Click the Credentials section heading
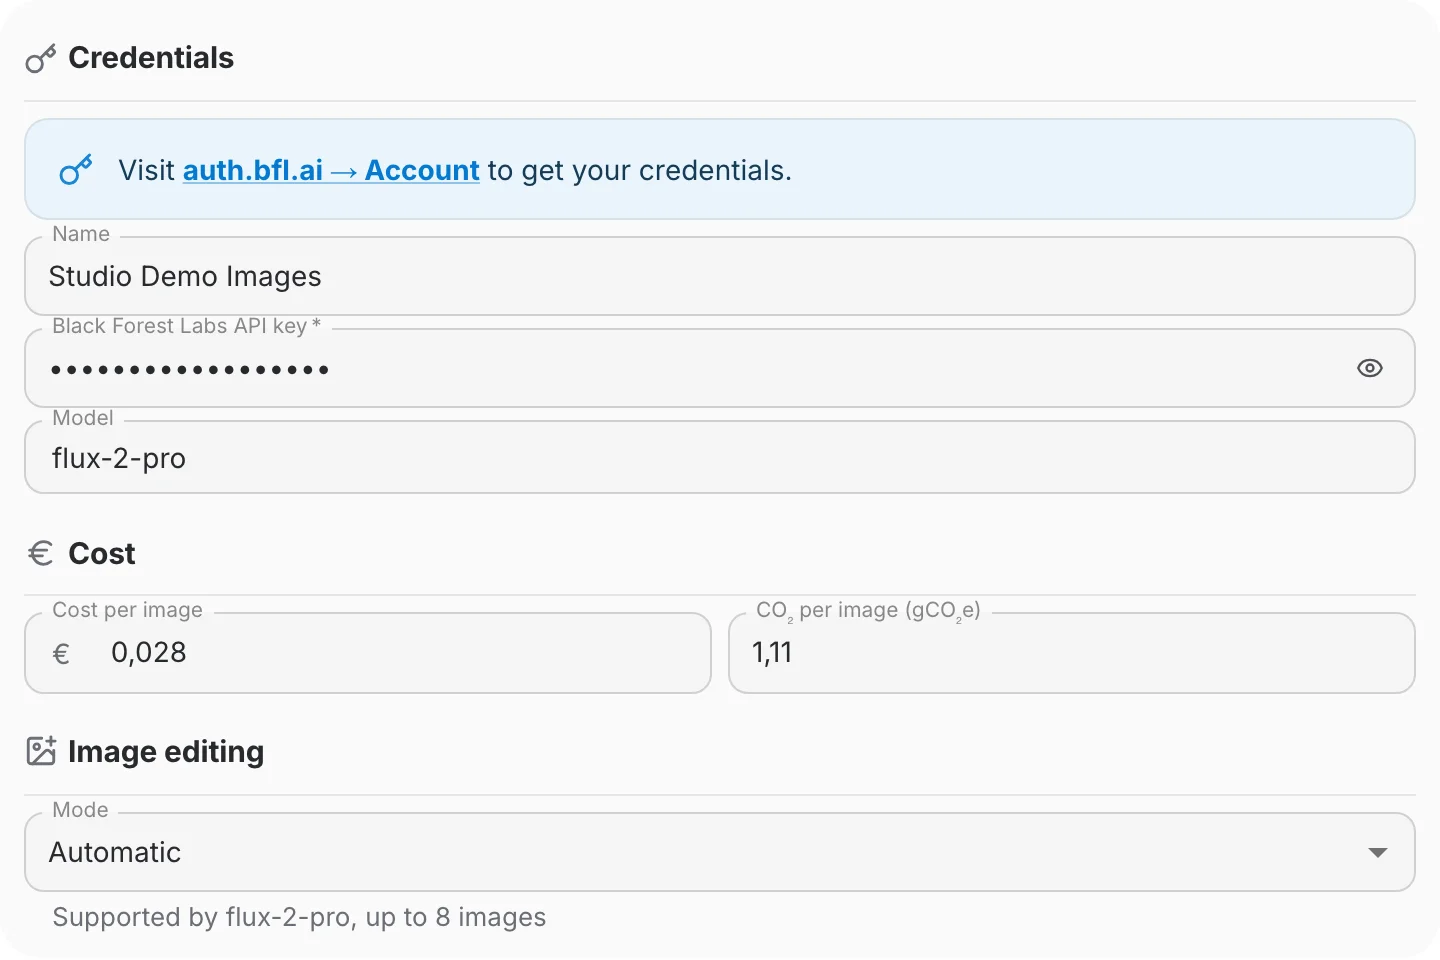 pos(151,58)
